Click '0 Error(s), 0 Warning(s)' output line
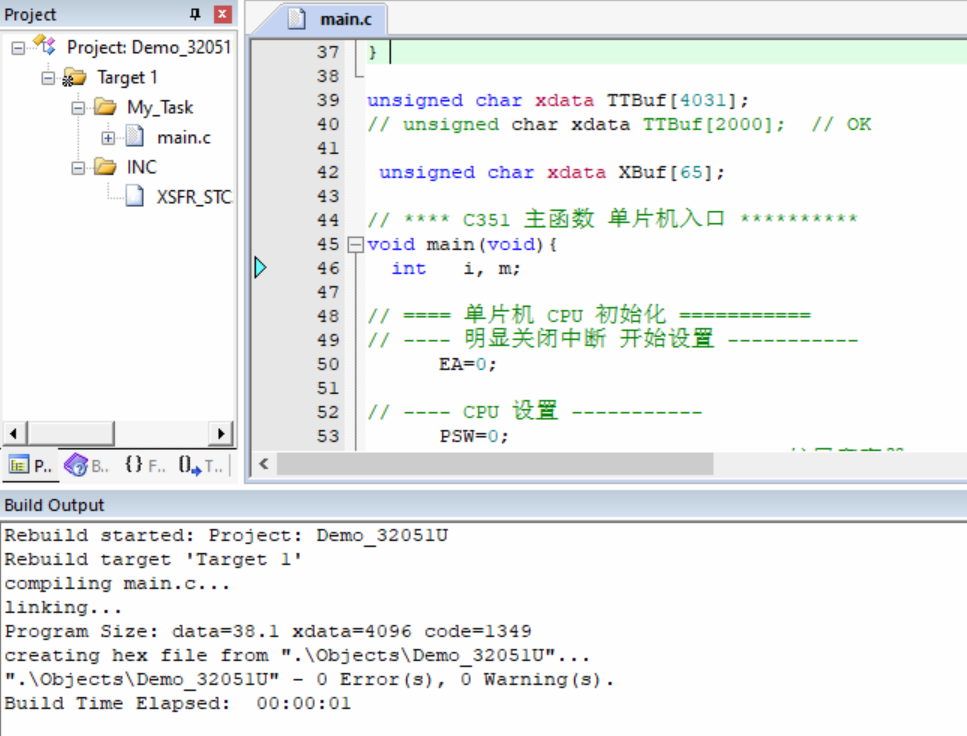967x736 pixels. coord(310,679)
